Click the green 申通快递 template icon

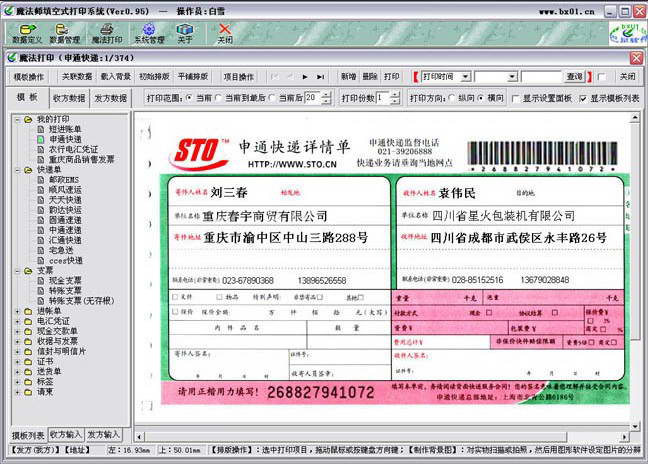tap(40, 140)
